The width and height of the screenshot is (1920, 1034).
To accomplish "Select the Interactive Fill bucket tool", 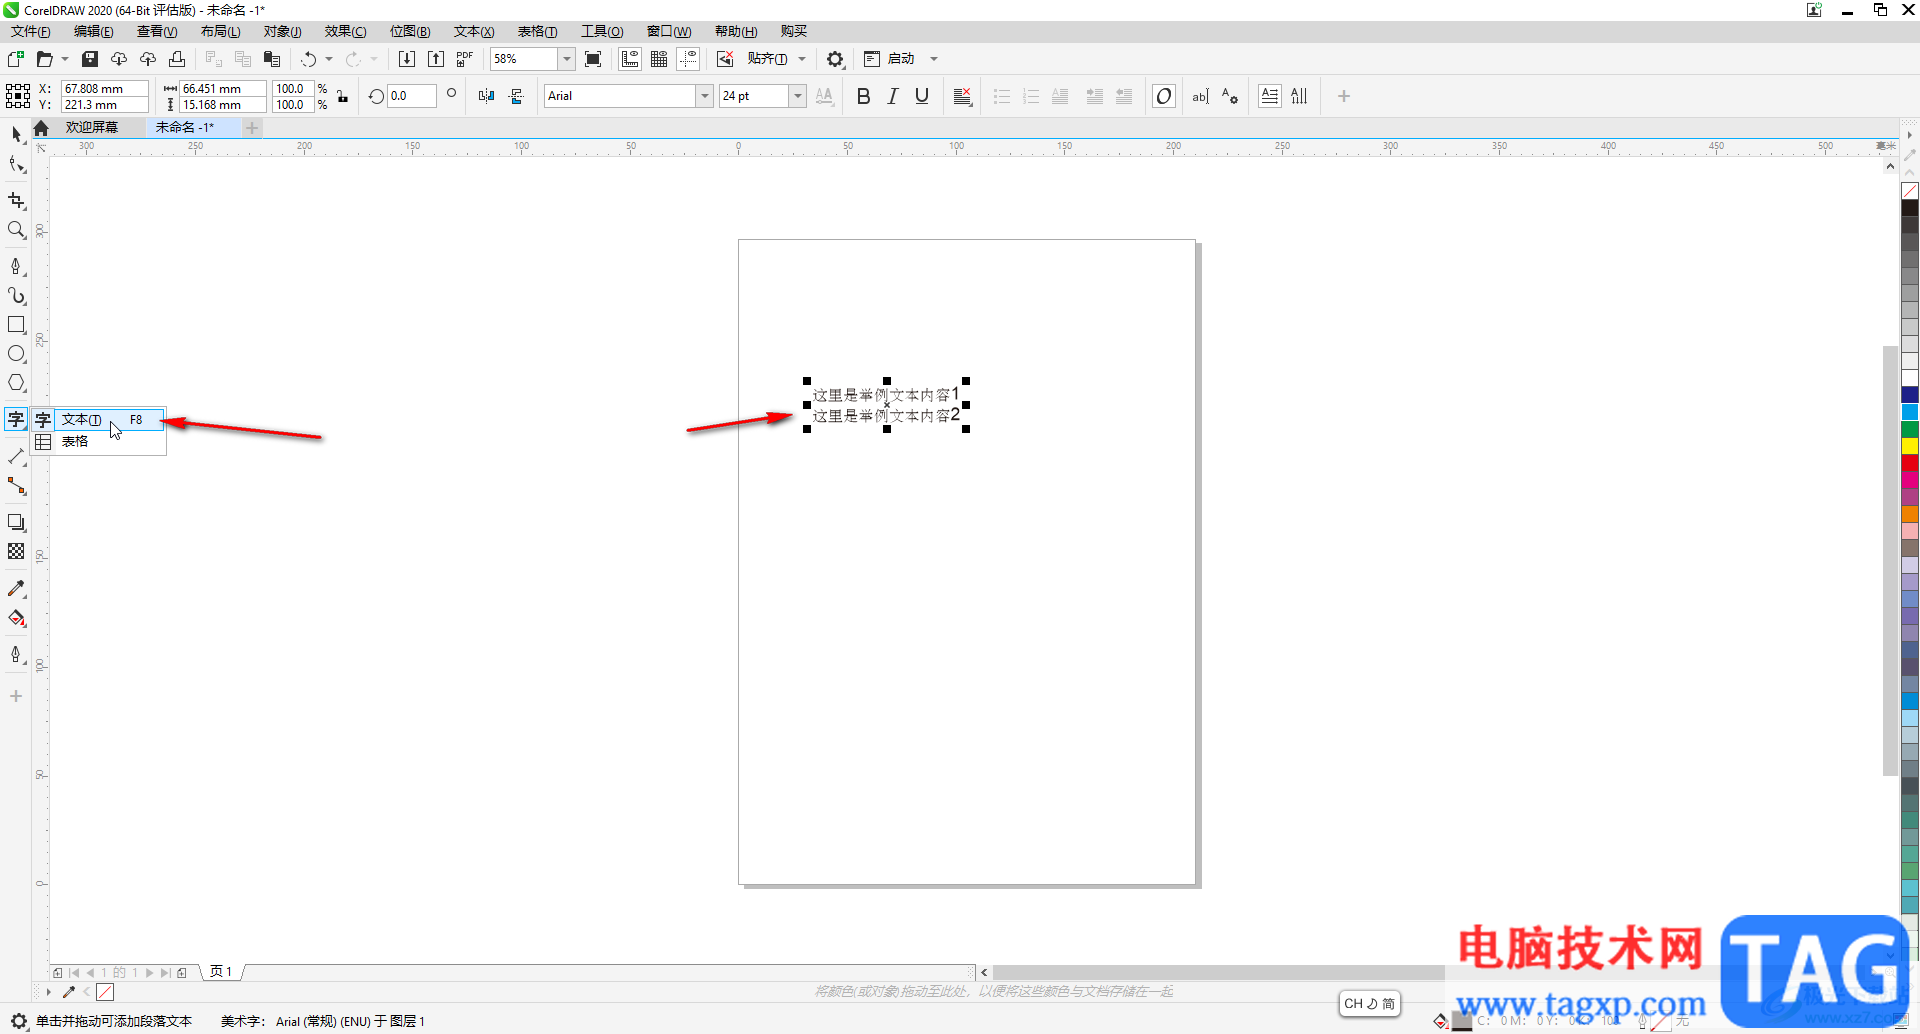I will (16, 618).
